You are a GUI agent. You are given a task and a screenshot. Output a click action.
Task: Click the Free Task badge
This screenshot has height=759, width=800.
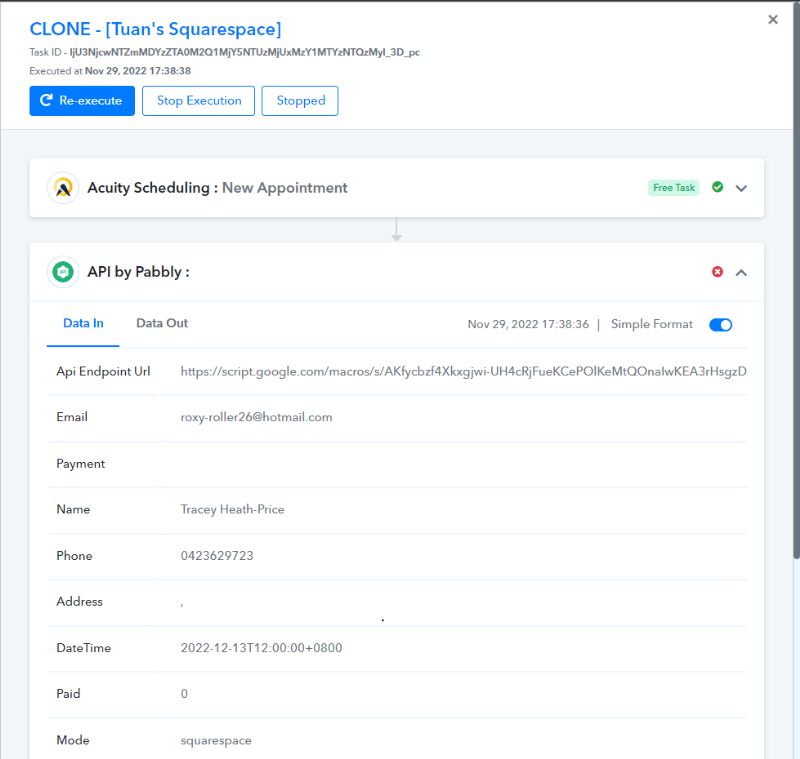coord(673,188)
